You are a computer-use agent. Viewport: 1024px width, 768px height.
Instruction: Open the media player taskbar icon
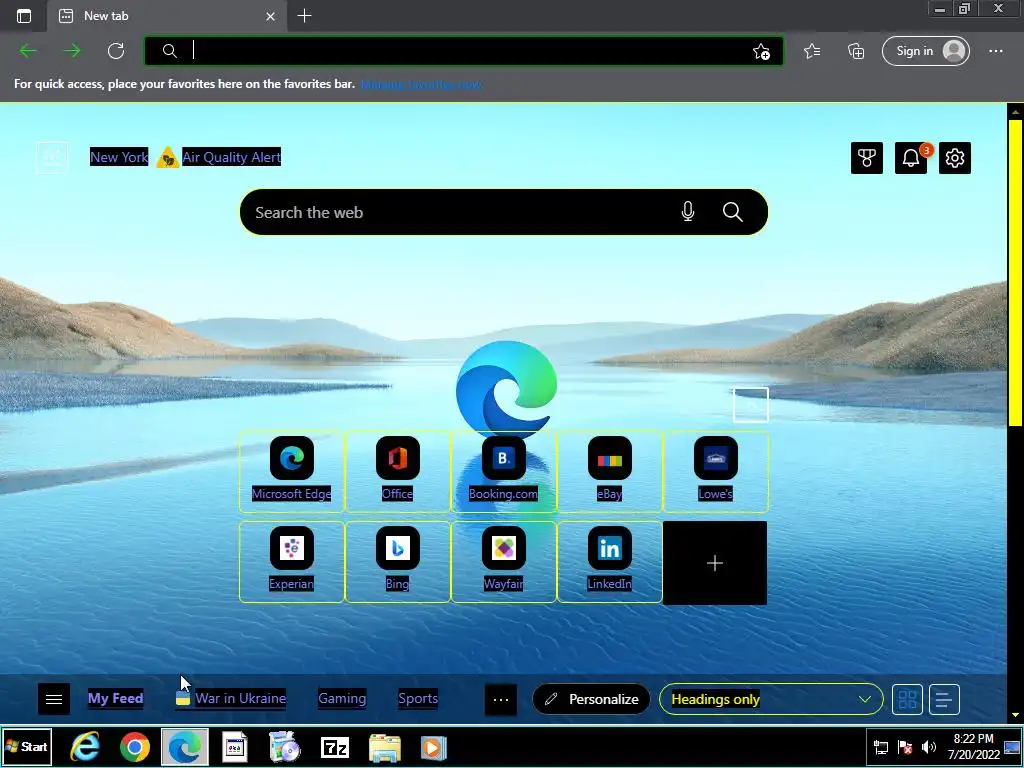pos(433,747)
